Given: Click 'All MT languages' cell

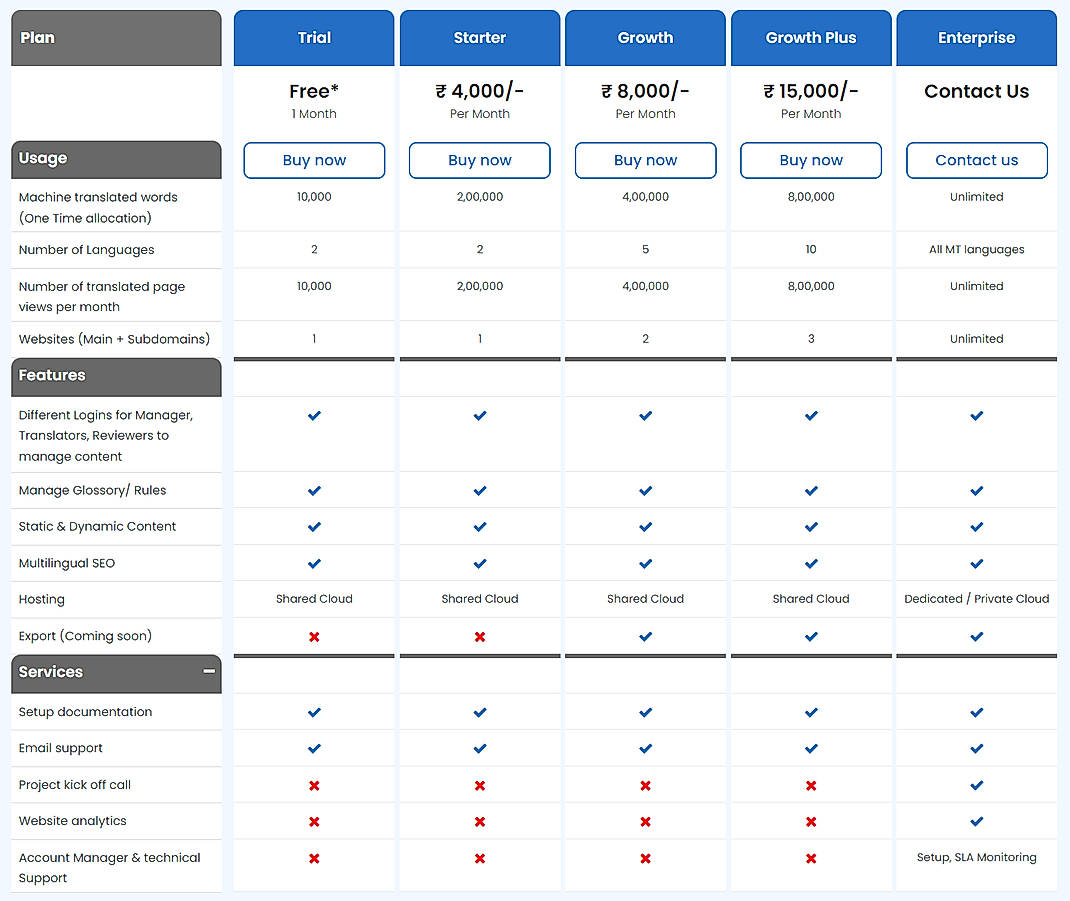Looking at the screenshot, I should (977, 250).
